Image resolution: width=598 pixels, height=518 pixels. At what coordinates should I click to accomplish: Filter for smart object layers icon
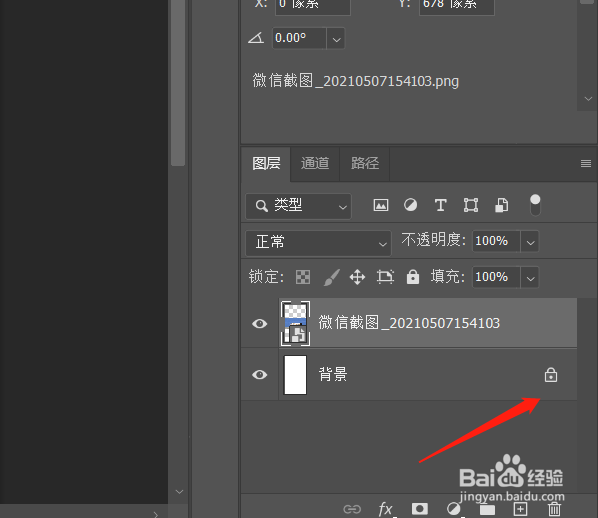(x=502, y=205)
